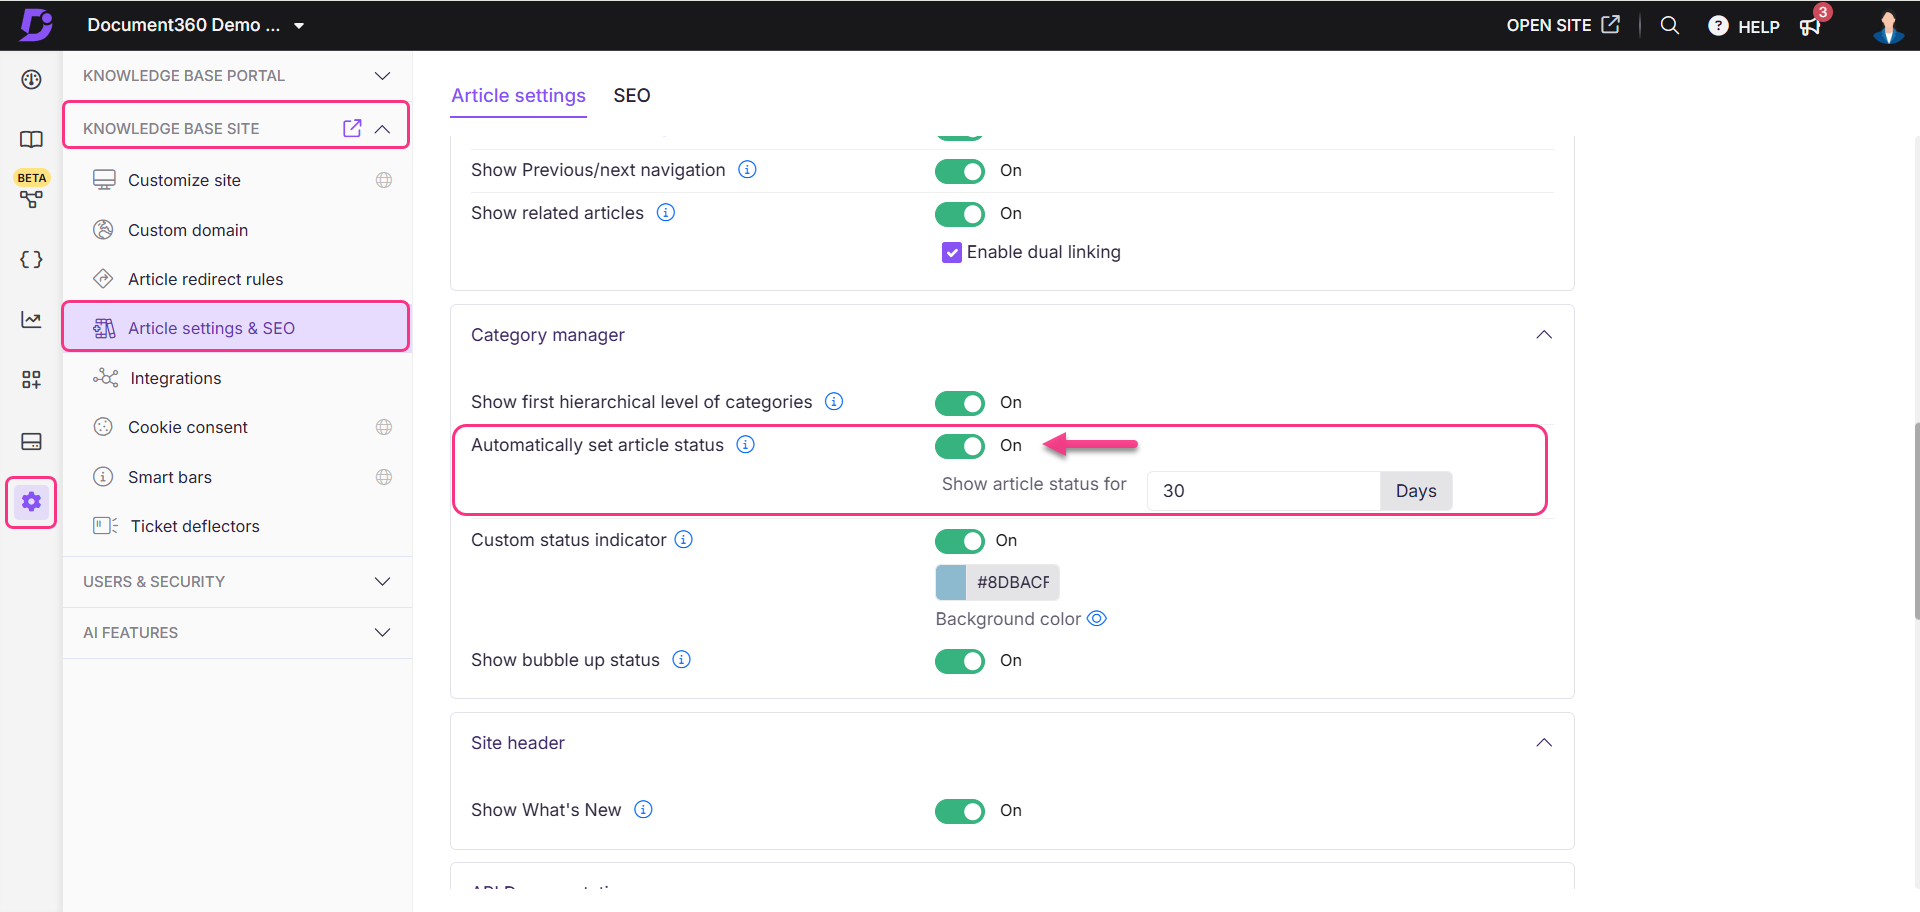Open the widgets grid icon

coord(32,379)
